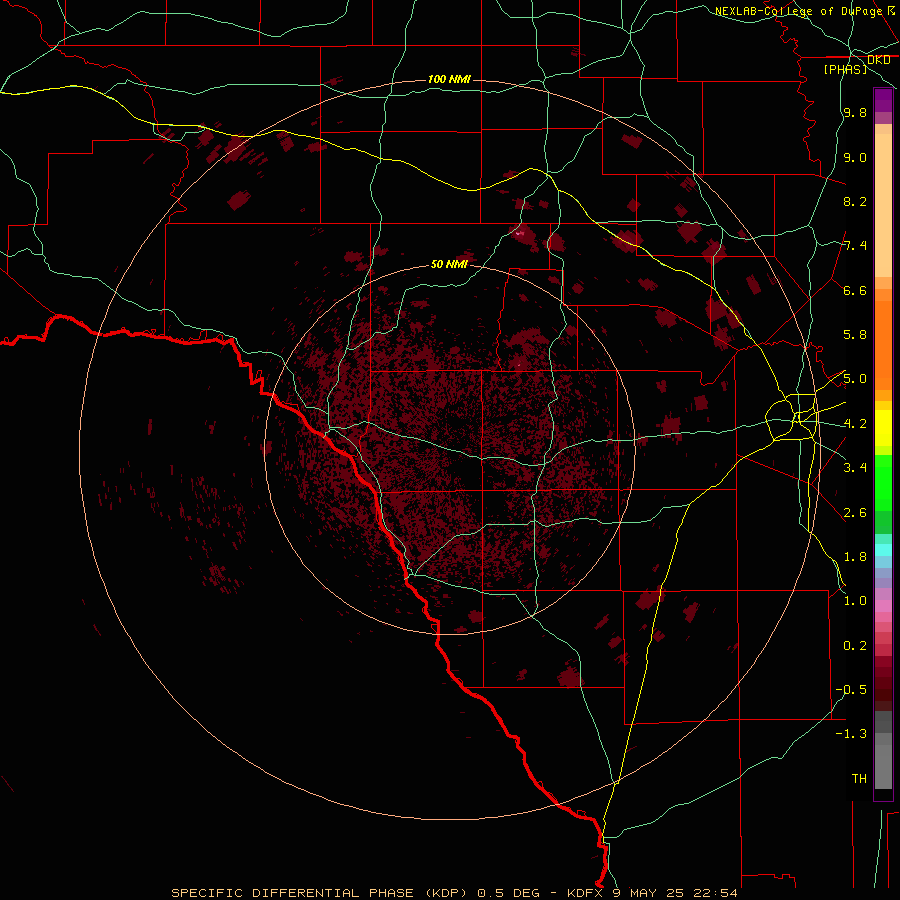The width and height of the screenshot is (900, 900).
Task: Click the 5.8 color scale value
Action: [855, 335]
